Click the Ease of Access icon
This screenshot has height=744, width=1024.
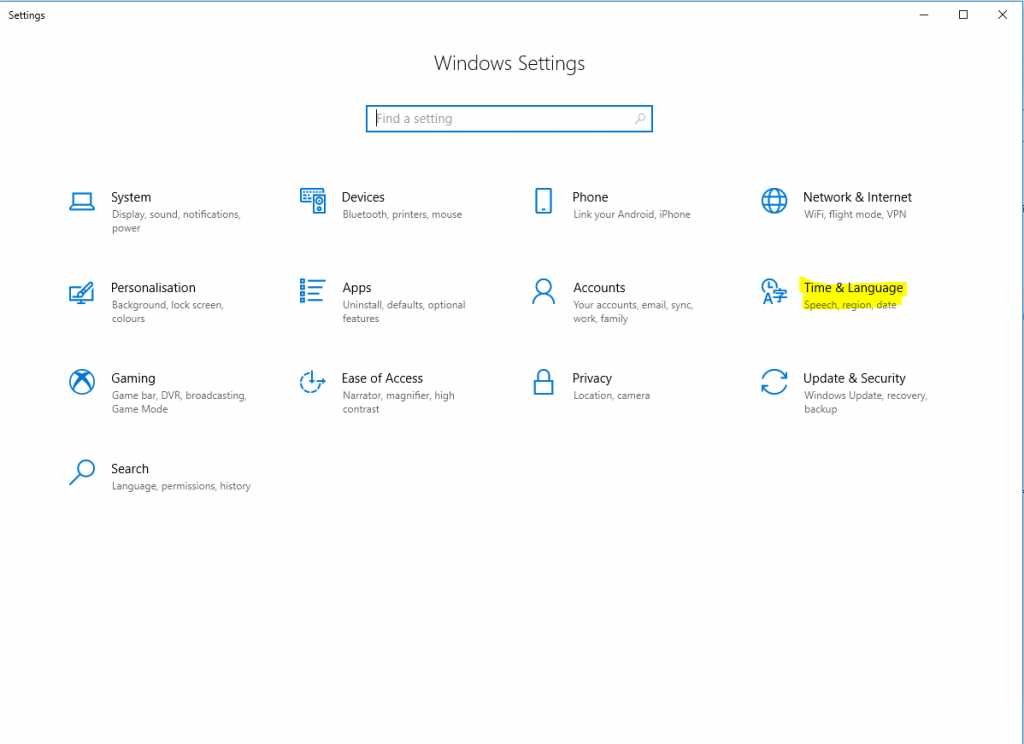click(x=312, y=381)
